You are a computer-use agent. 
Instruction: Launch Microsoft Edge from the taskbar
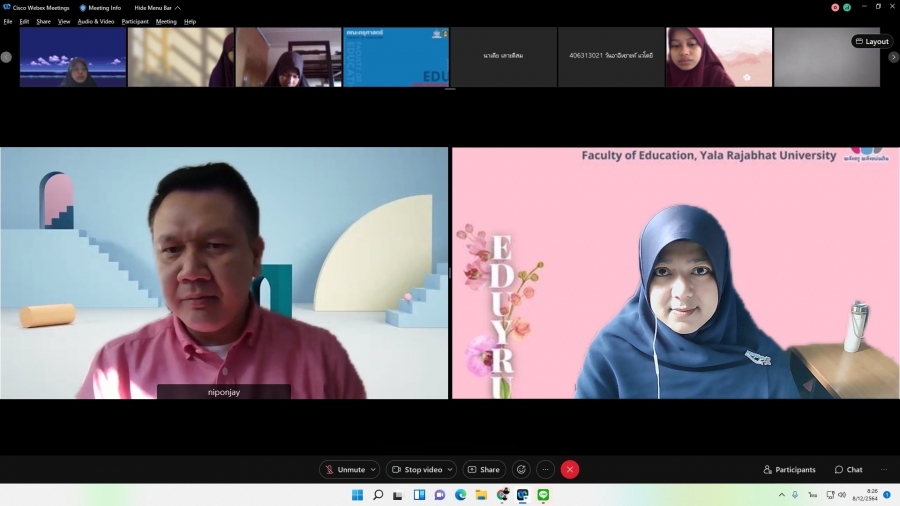point(461,495)
